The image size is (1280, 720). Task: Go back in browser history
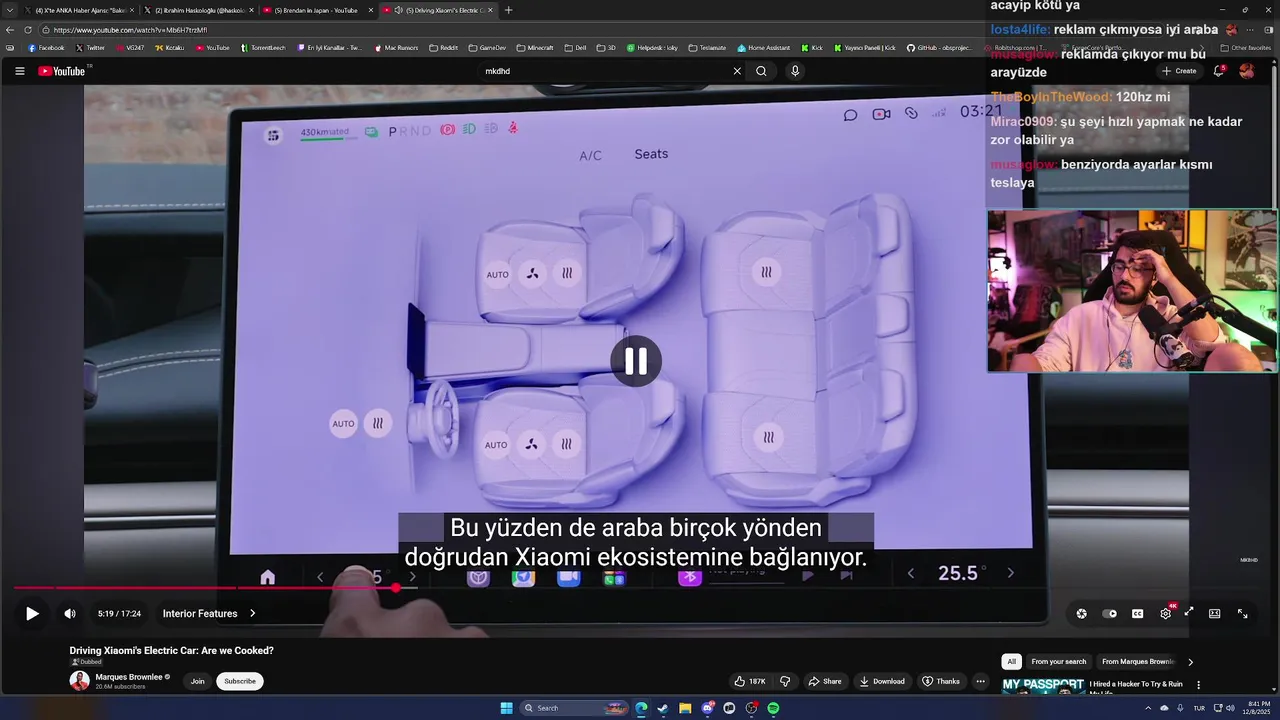[x=10, y=30]
